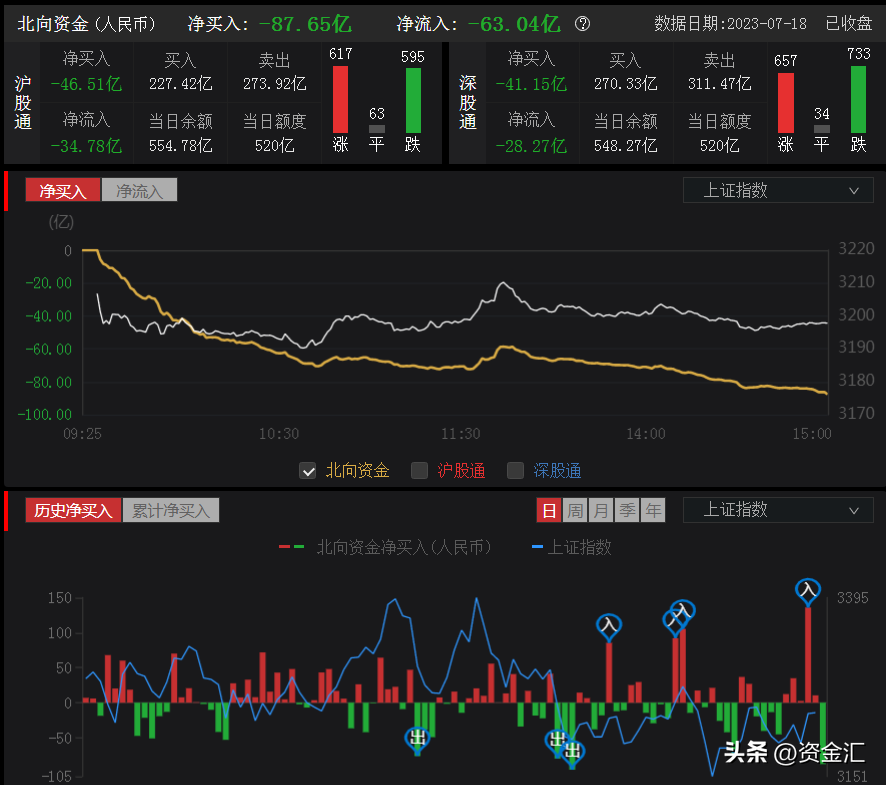The image size is (886, 785).
Task: Click the rightmost 出 marker on the history chart
Action: pyautogui.click(x=573, y=751)
